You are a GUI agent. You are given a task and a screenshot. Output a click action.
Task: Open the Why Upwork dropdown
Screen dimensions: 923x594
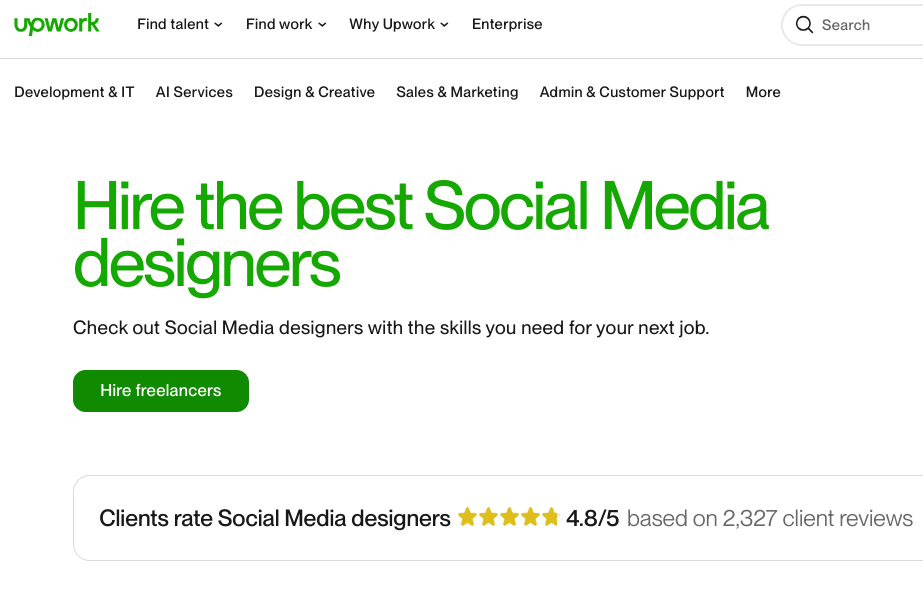[398, 24]
